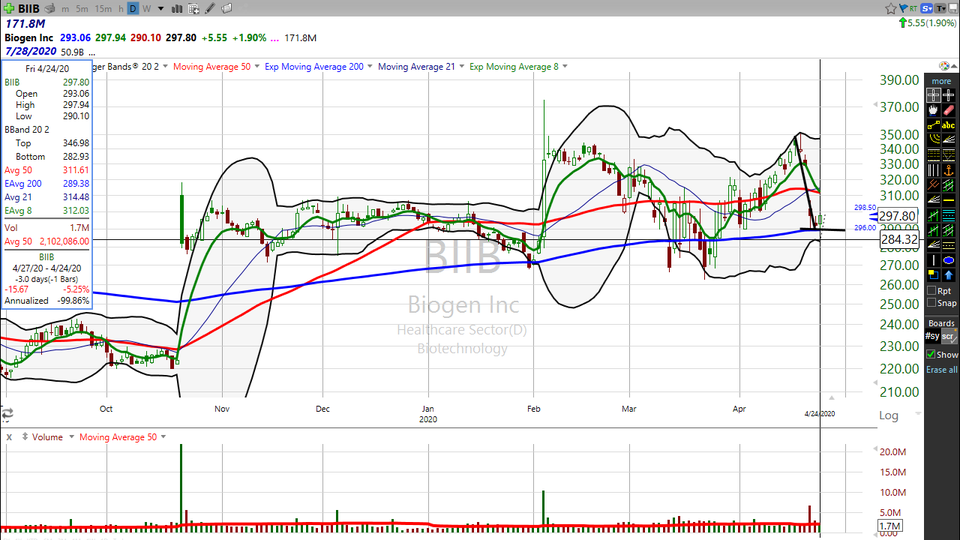Screen dimensions: 960x540
Task: Click the add-indicator grid icon
Action: (x=193, y=9)
